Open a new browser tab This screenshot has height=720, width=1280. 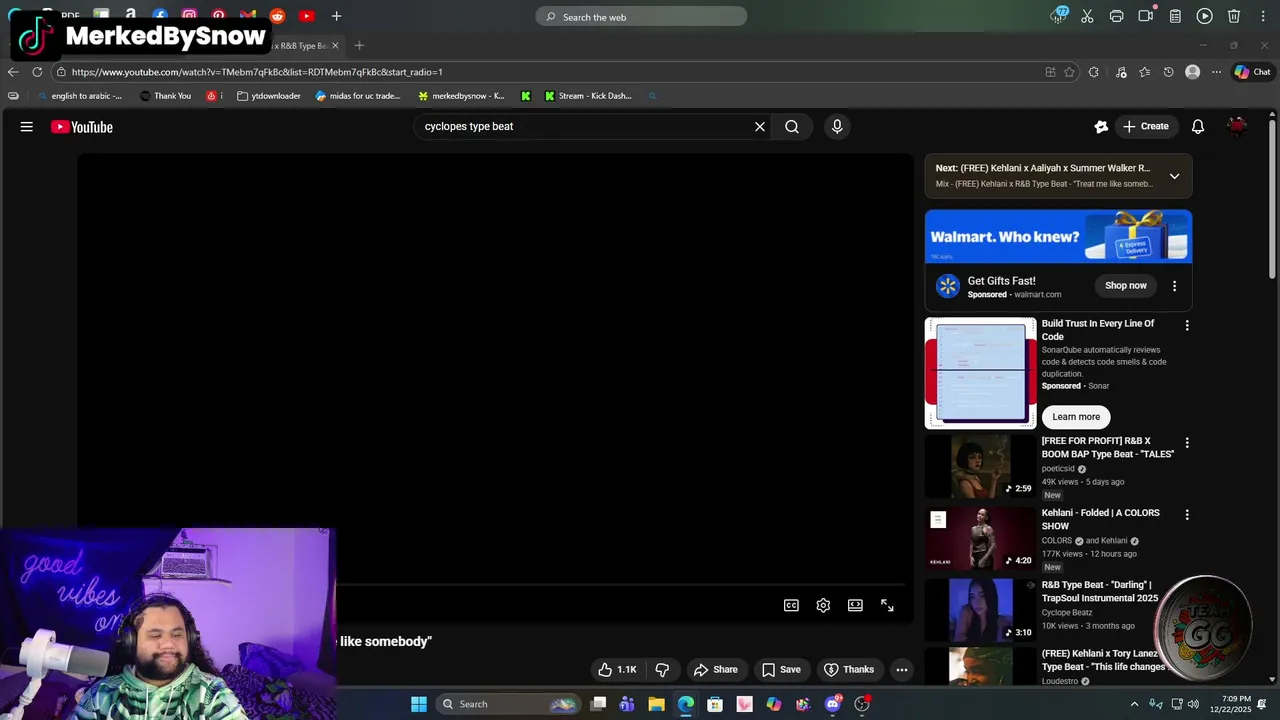pos(359,45)
